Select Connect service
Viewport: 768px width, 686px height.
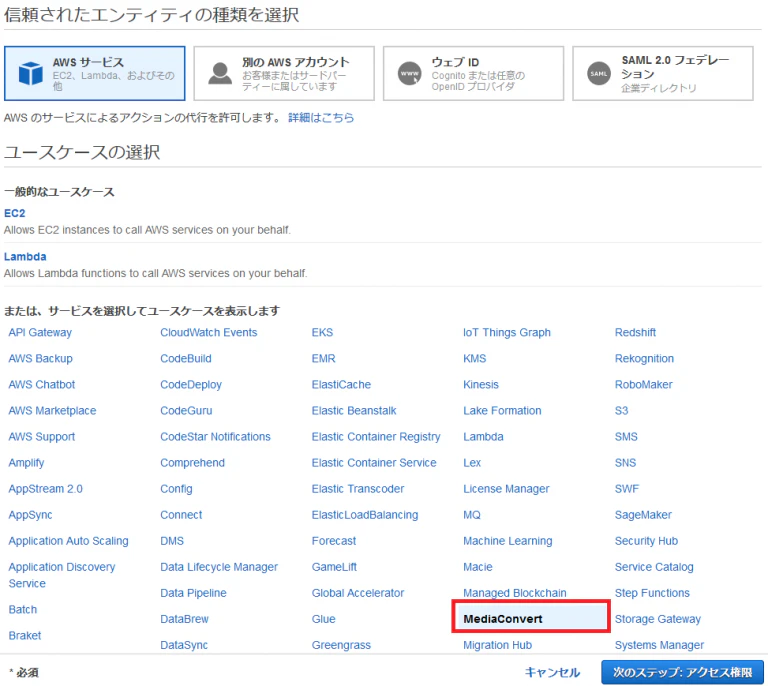pos(181,515)
